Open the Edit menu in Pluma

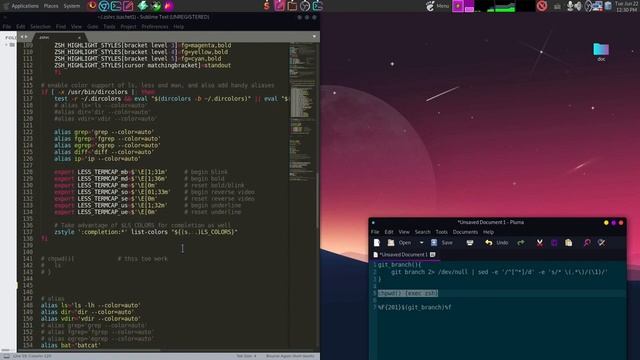pyautogui.click(x=389, y=232)
